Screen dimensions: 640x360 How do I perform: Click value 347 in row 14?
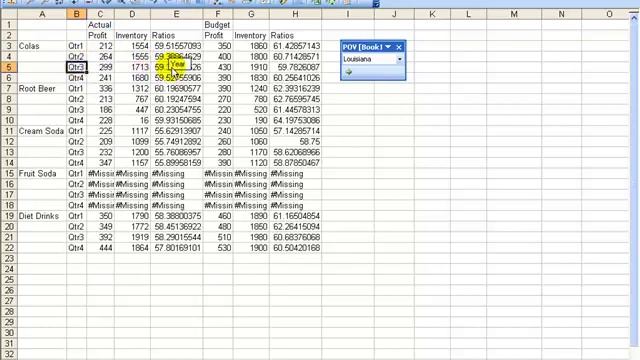point(100,163)
